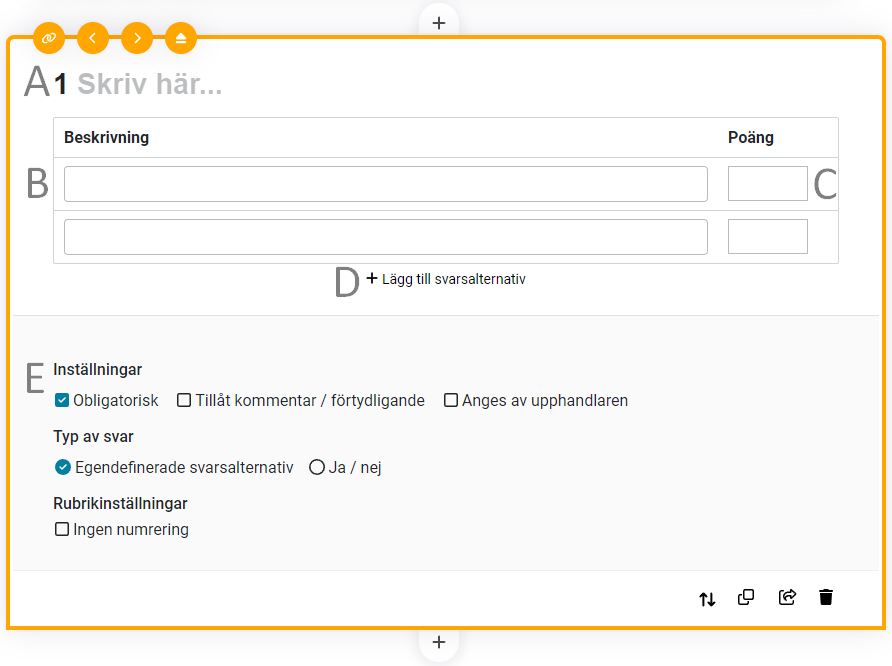Duplicate the question with the copy icon
This screenshot has width=892, height=666.
(x=746, y=598)
